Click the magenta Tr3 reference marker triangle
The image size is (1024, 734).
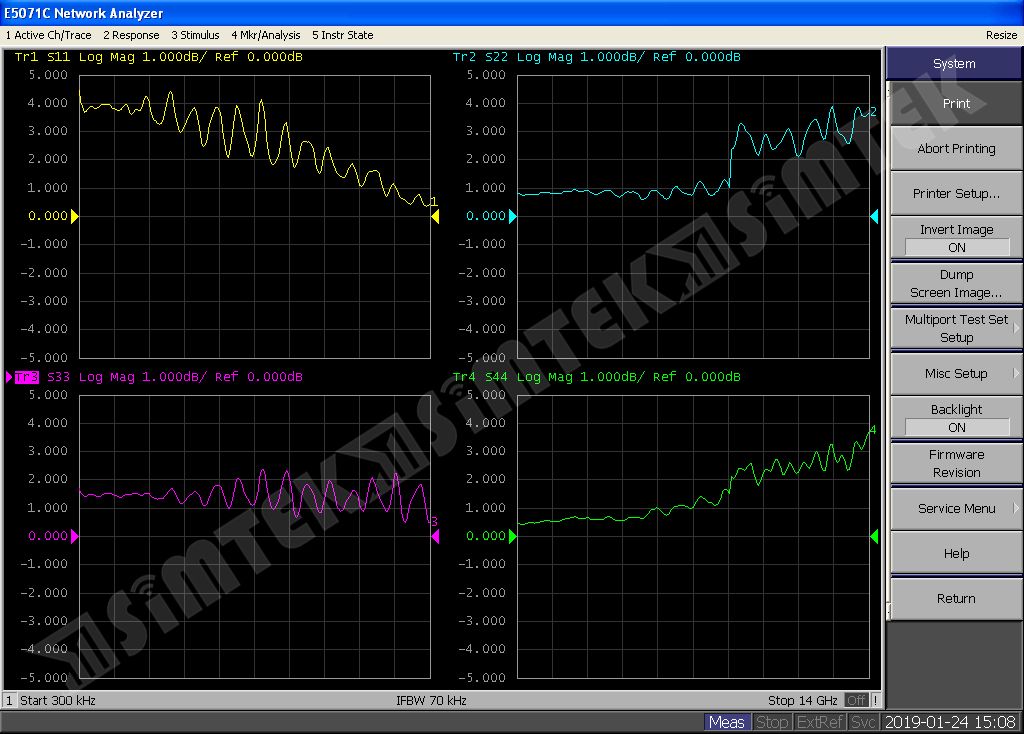(74, 536)
